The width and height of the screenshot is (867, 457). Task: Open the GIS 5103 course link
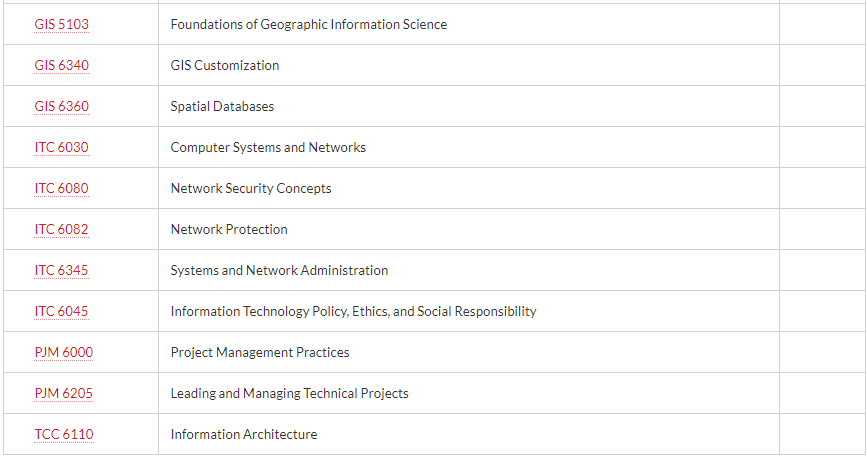point(61,24)
